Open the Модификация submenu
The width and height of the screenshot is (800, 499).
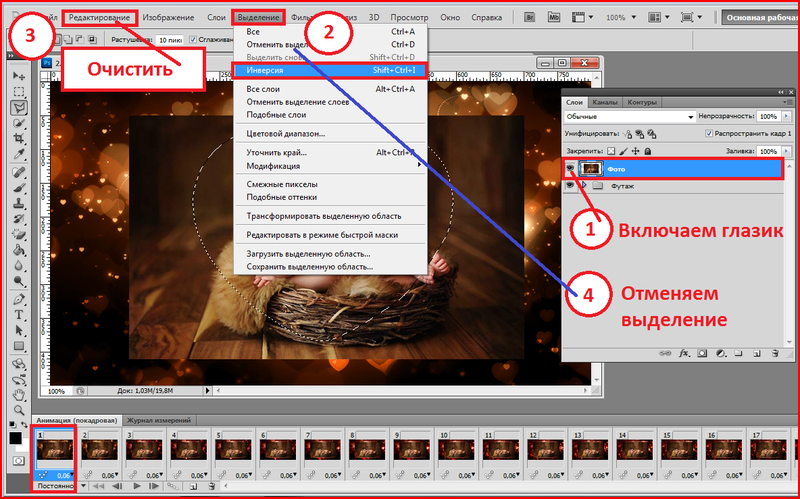tap(330, 166)
